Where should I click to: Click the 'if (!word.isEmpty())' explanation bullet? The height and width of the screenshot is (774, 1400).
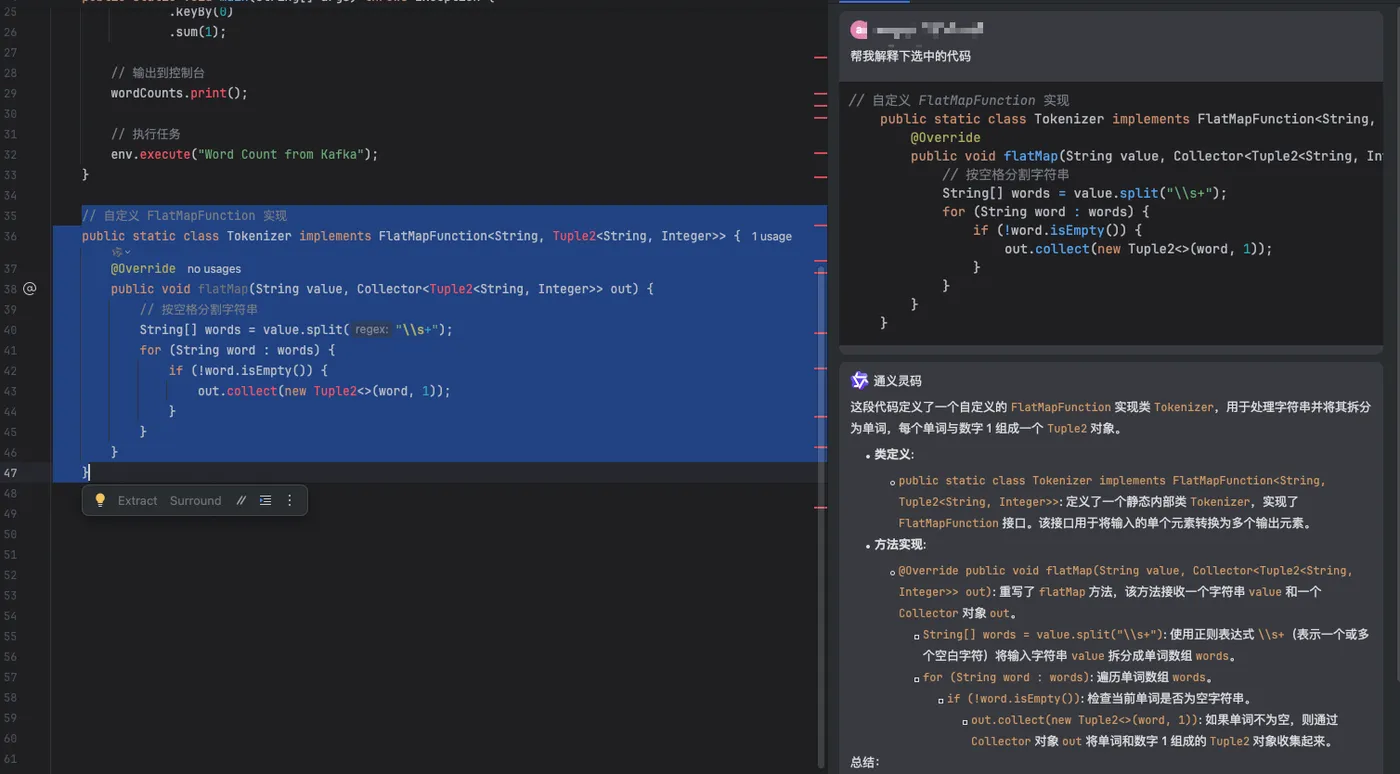click(x=1099, y=699)
